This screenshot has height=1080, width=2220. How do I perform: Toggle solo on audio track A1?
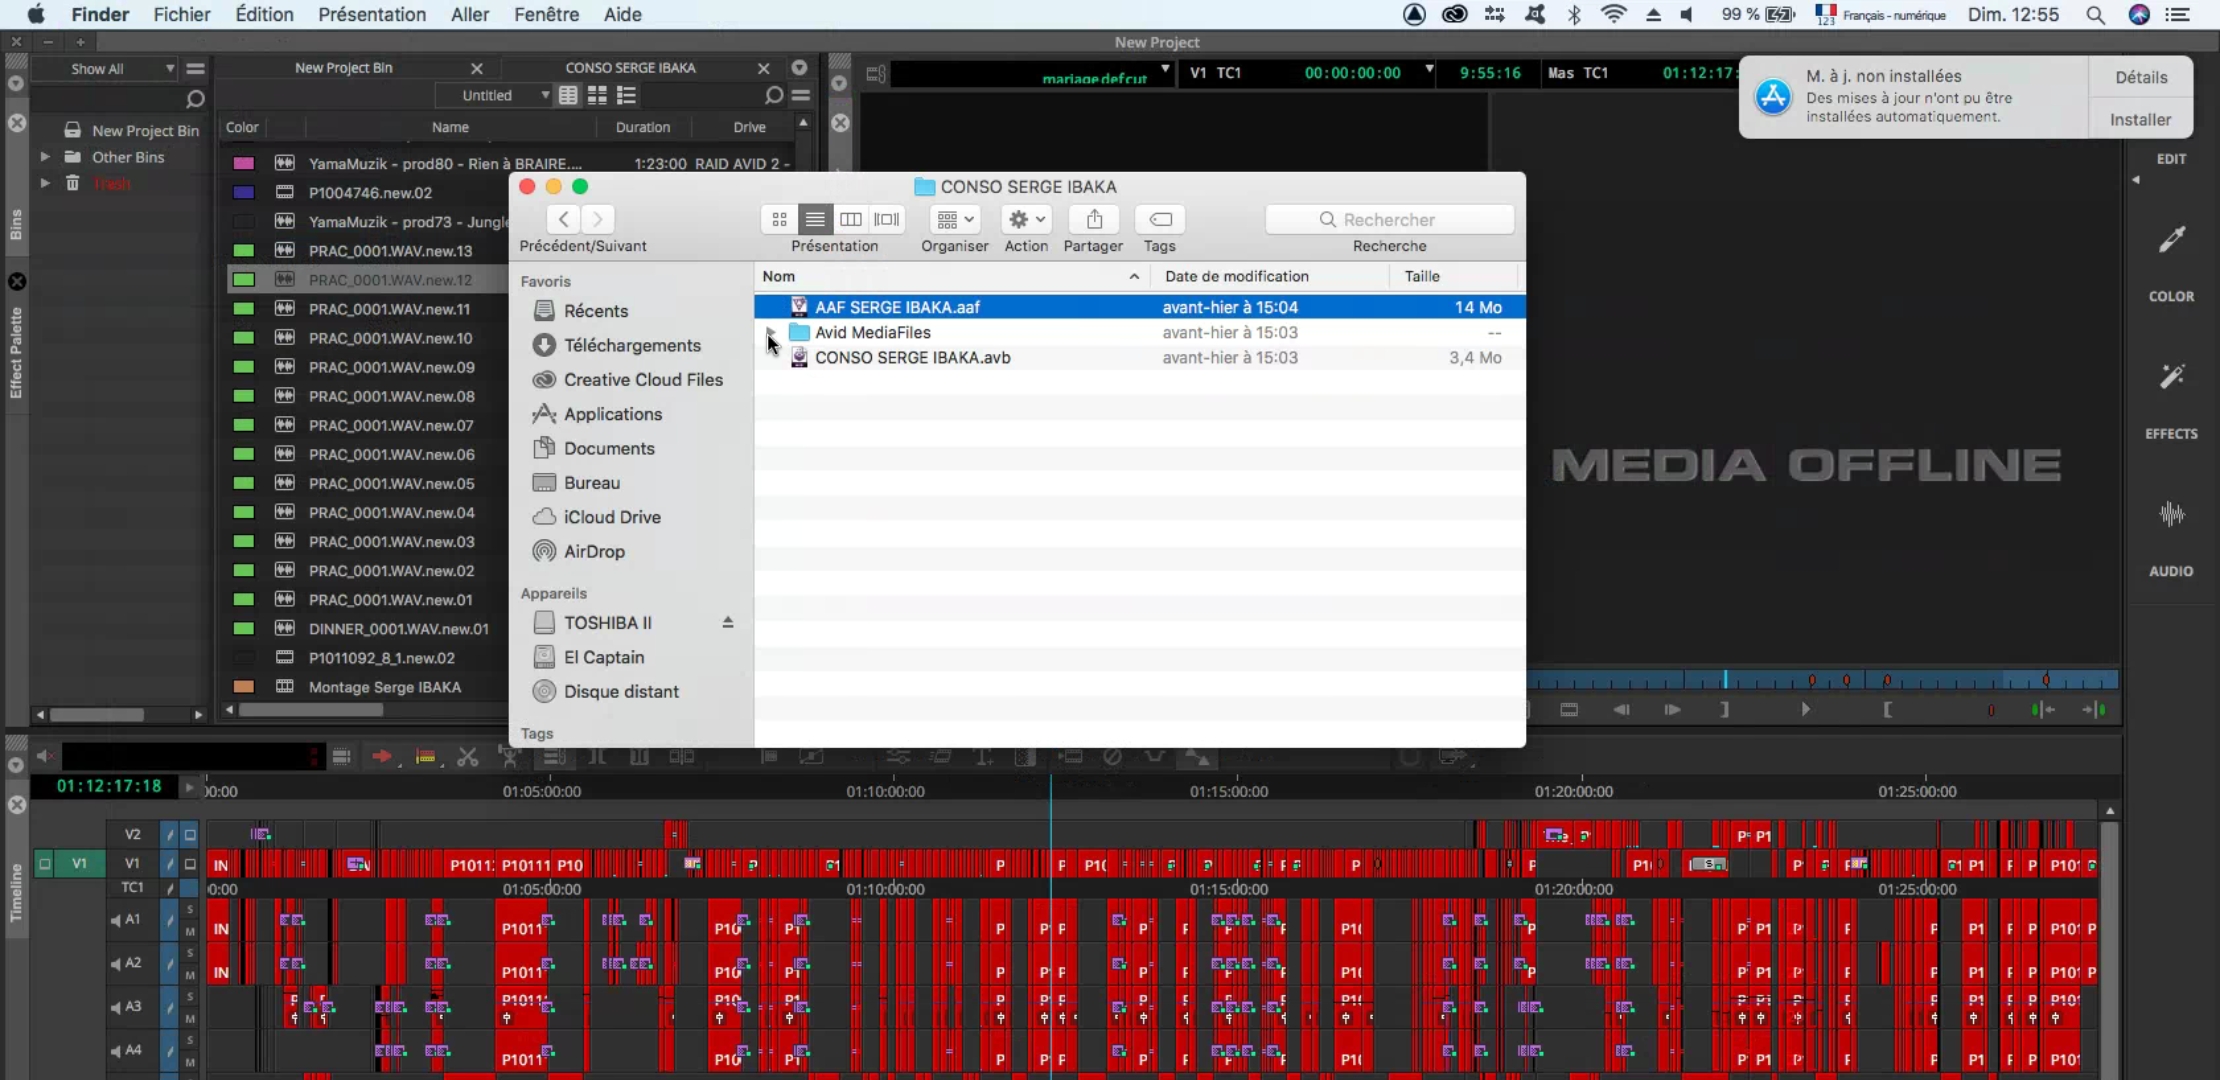coord(190,909)
